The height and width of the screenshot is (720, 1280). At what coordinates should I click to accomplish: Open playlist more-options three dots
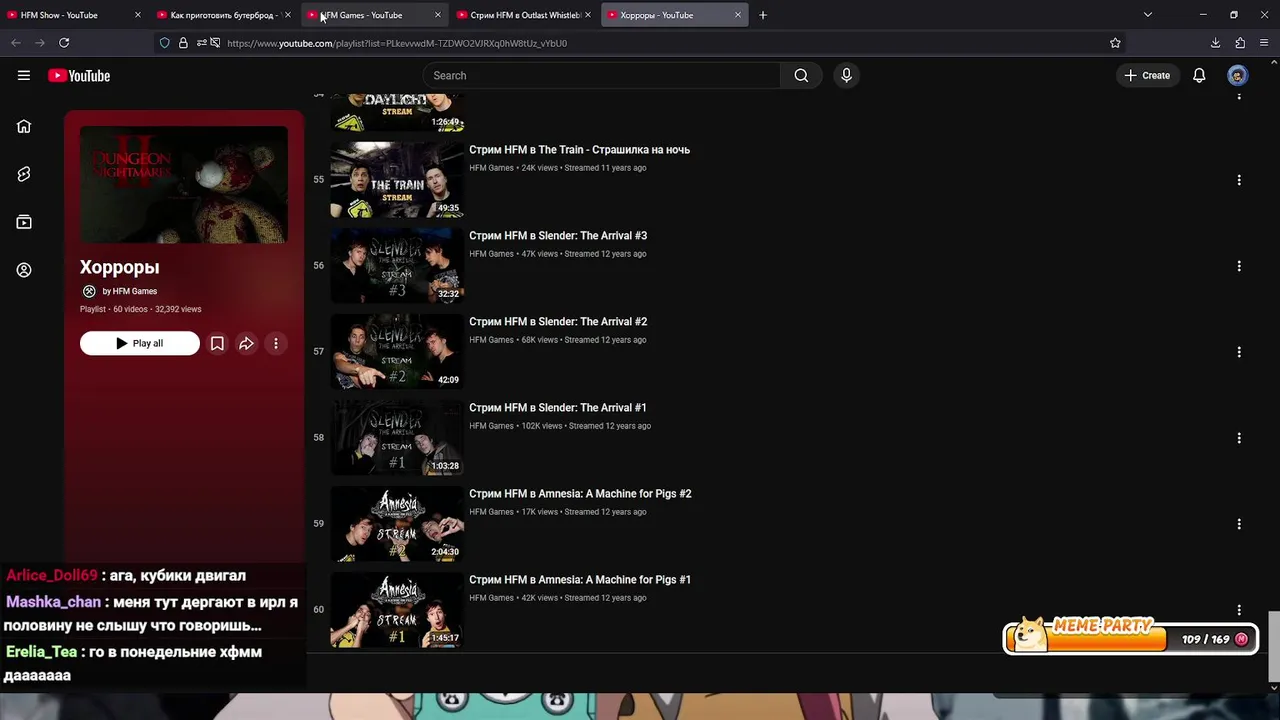point(276,343)
